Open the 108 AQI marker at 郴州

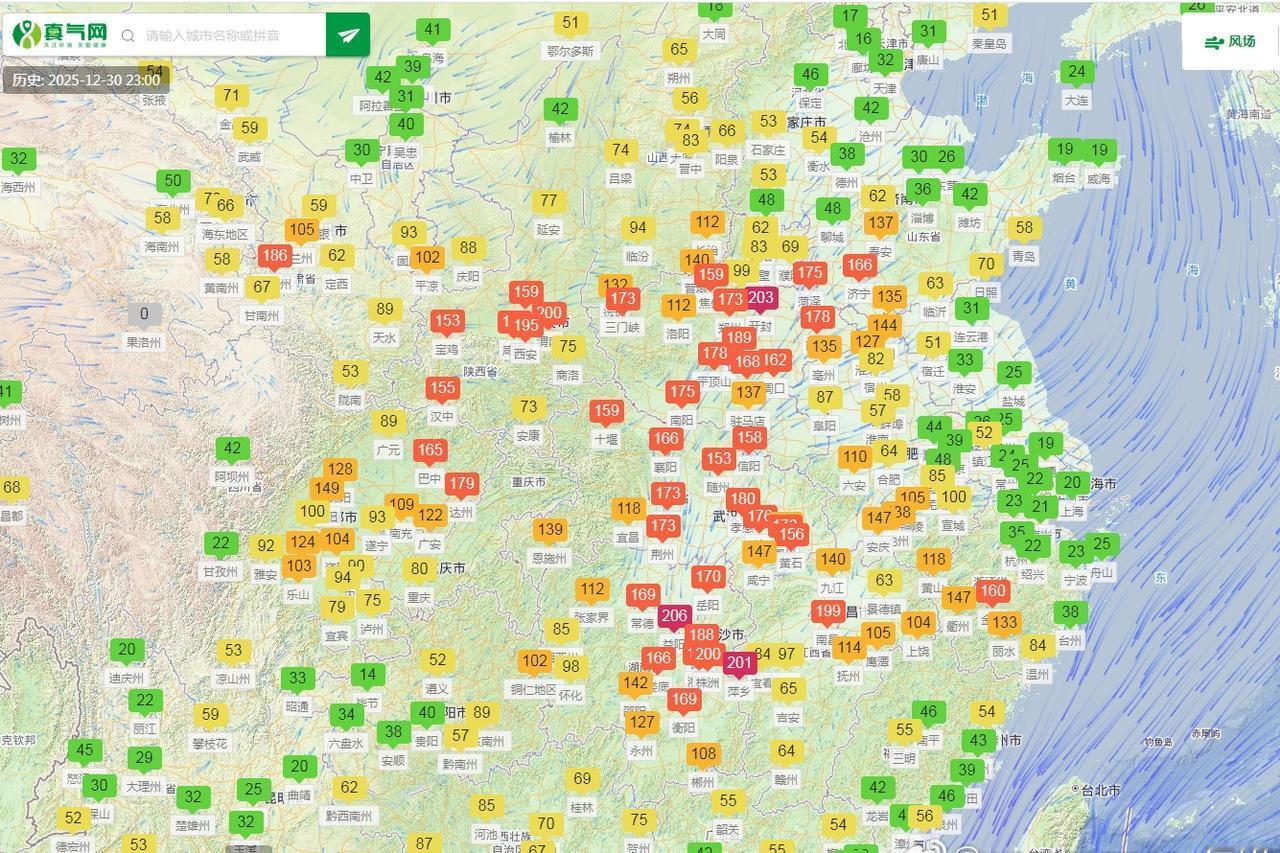coord(703,753)
